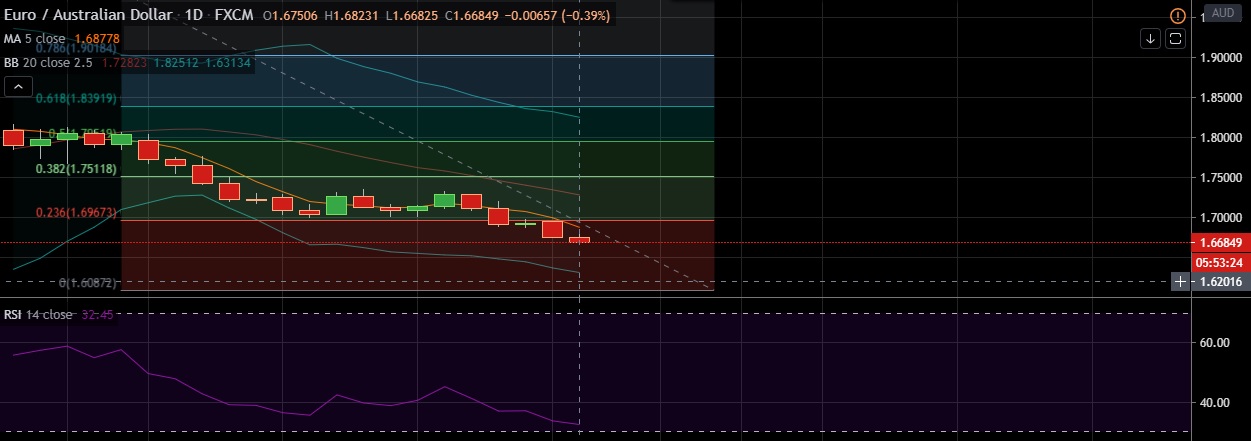Image resolution: width=1251 pixels, height=441 pixels.
Task: Click the 0(1.60872) Fibonacci level label
Action: (89, 284)
